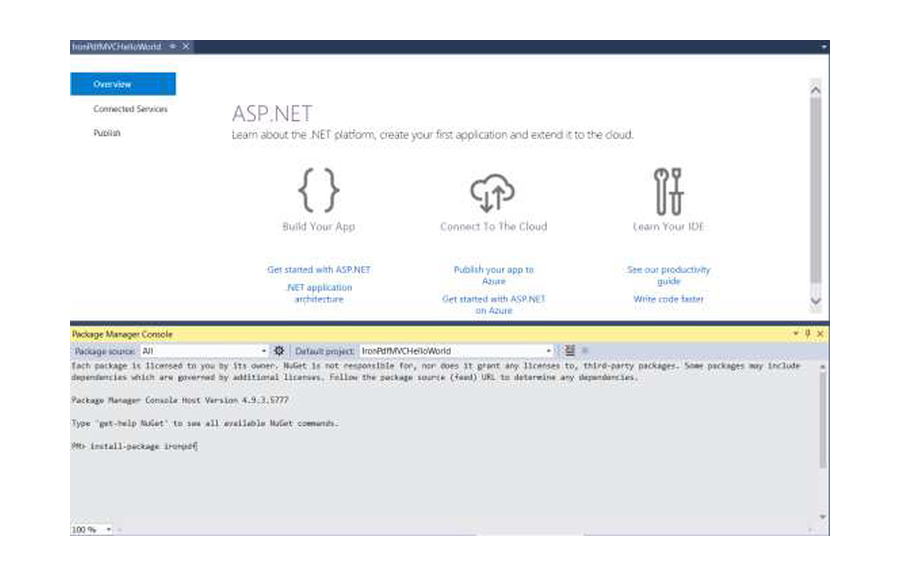
Task: Open Connected Services section
Action: (x=130, y=109)
